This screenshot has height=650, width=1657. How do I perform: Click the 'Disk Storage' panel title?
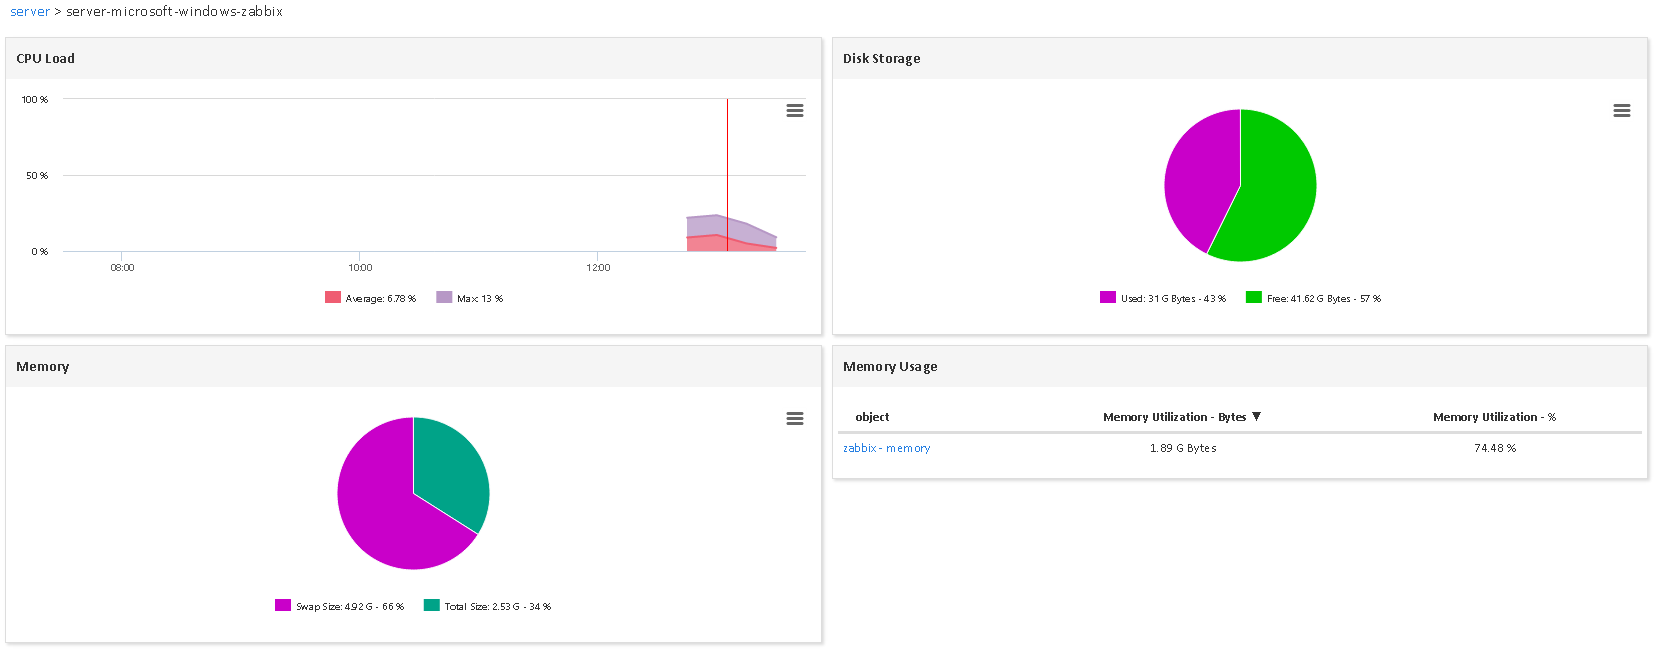tap(881, 59)
